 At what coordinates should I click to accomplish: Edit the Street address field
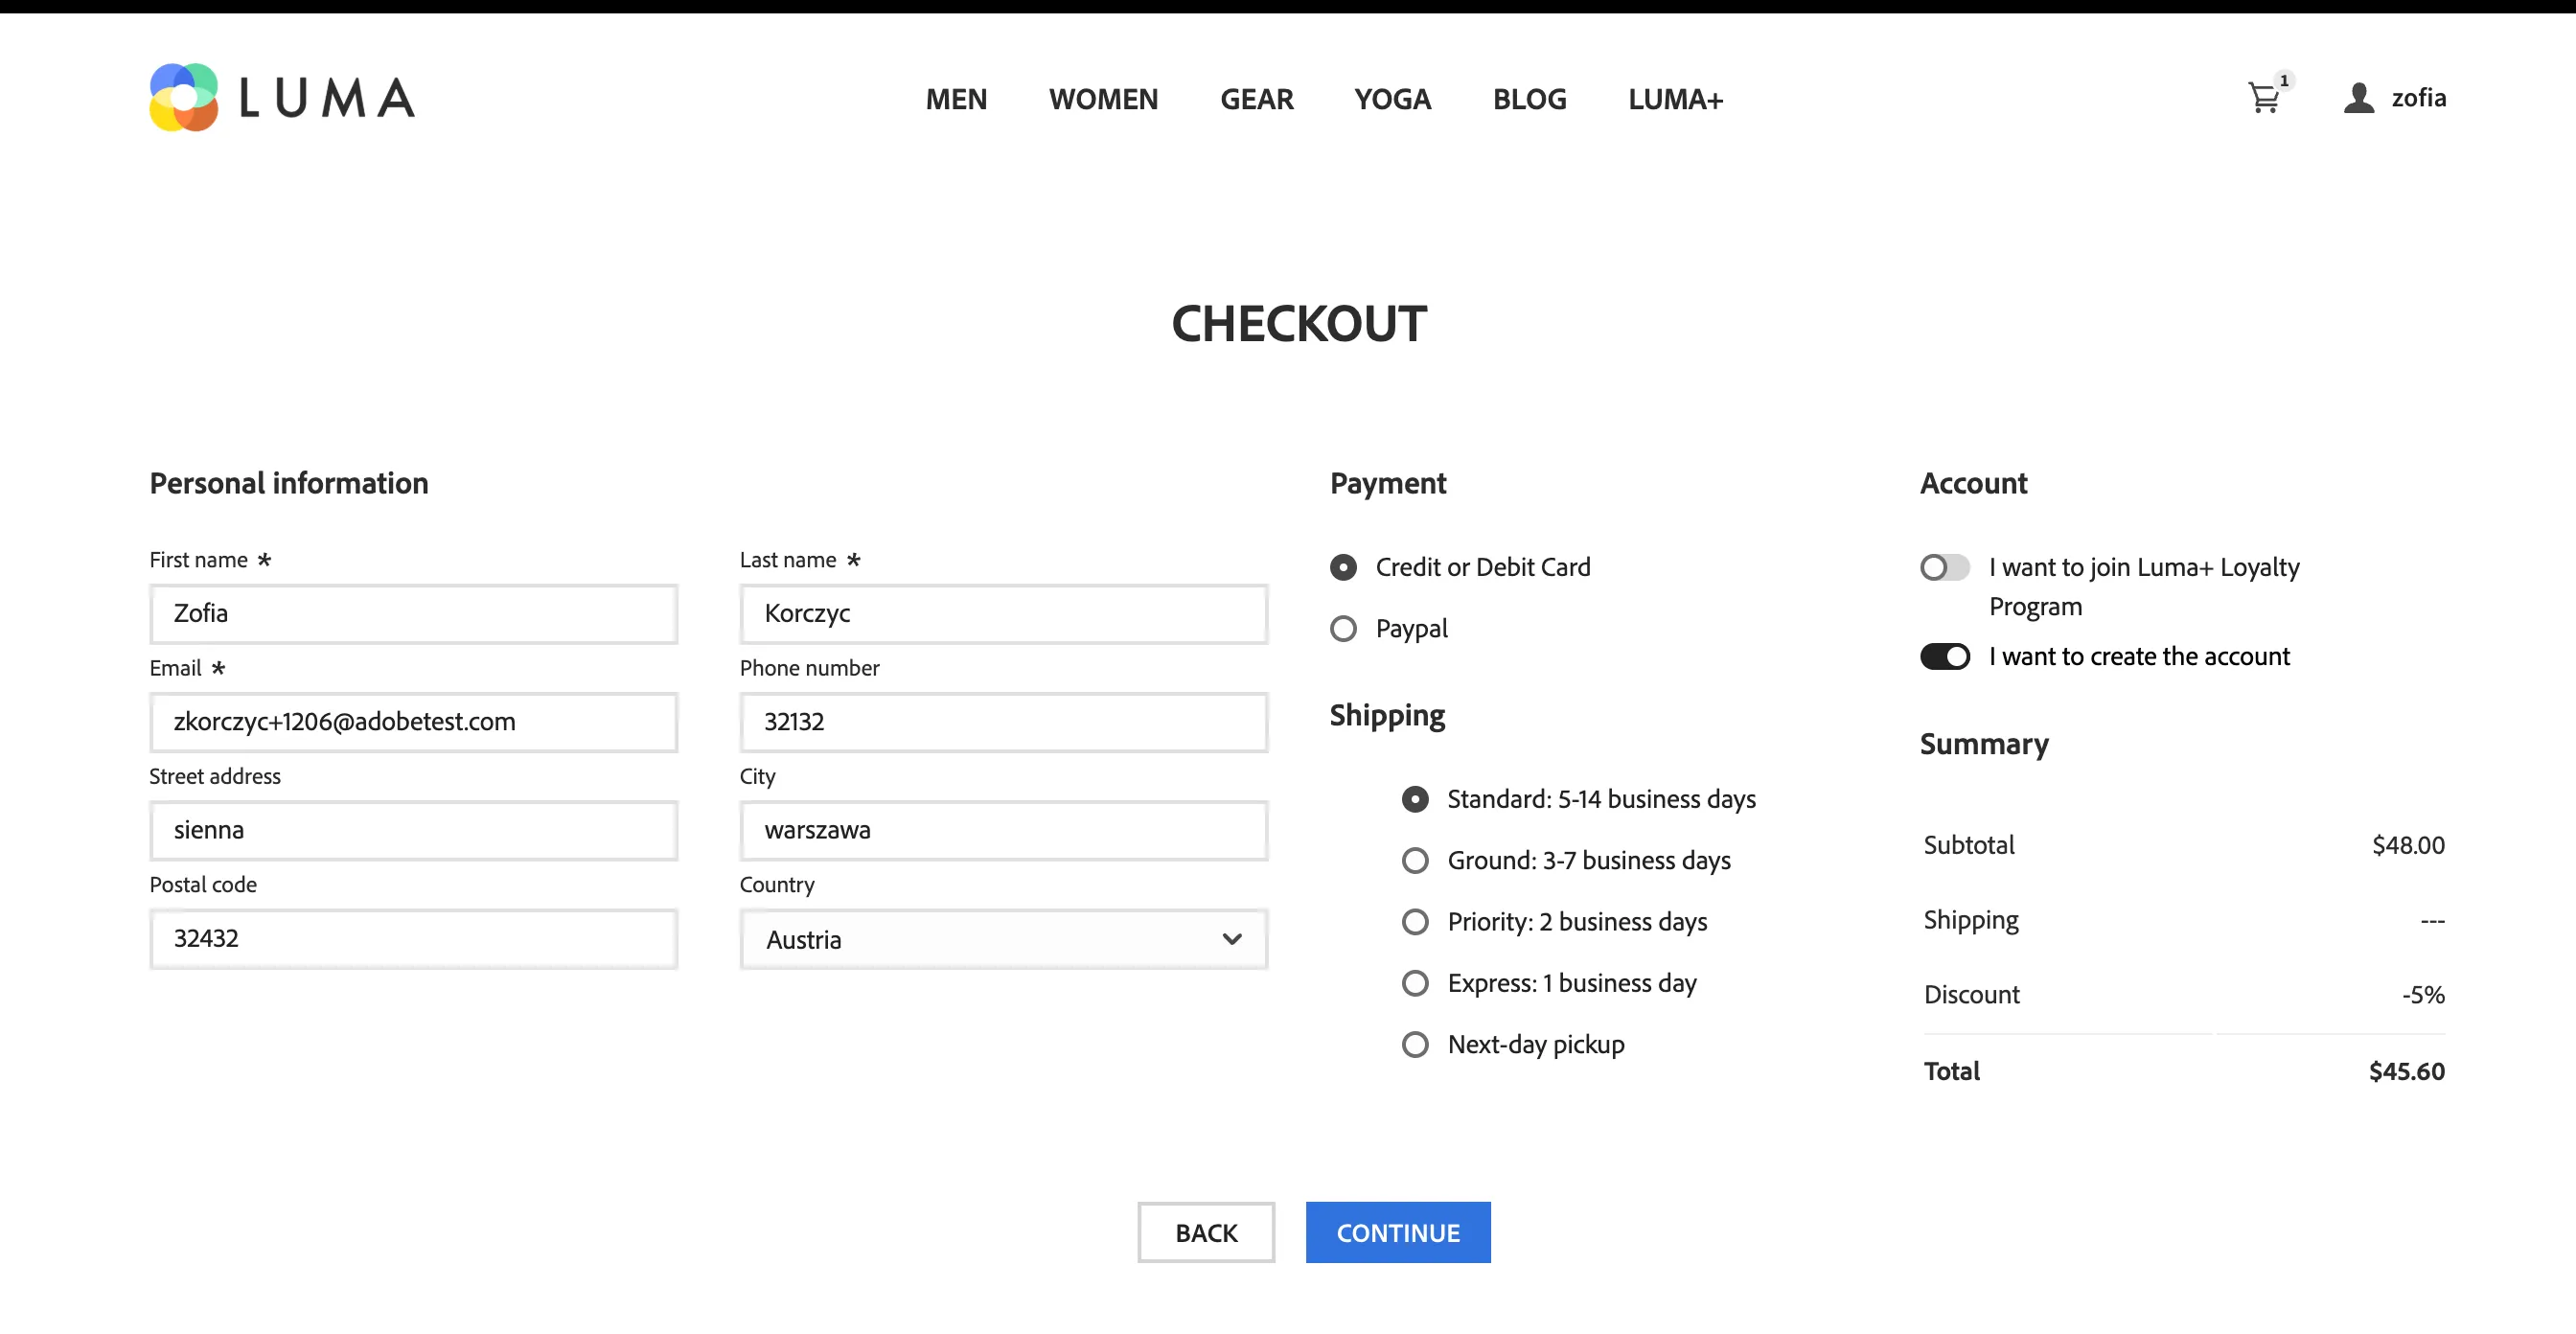(414, 830)
